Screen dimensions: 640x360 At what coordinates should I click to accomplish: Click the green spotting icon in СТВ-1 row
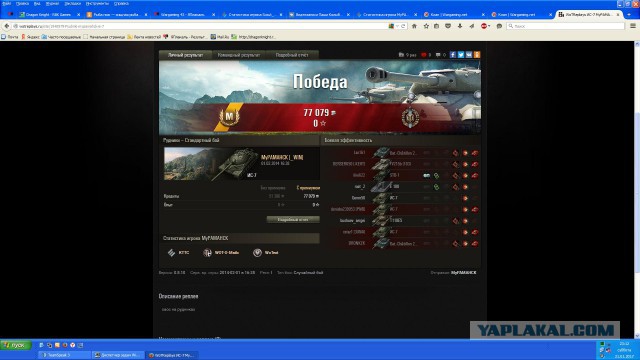pyautogui.click(x=436, y=176)
